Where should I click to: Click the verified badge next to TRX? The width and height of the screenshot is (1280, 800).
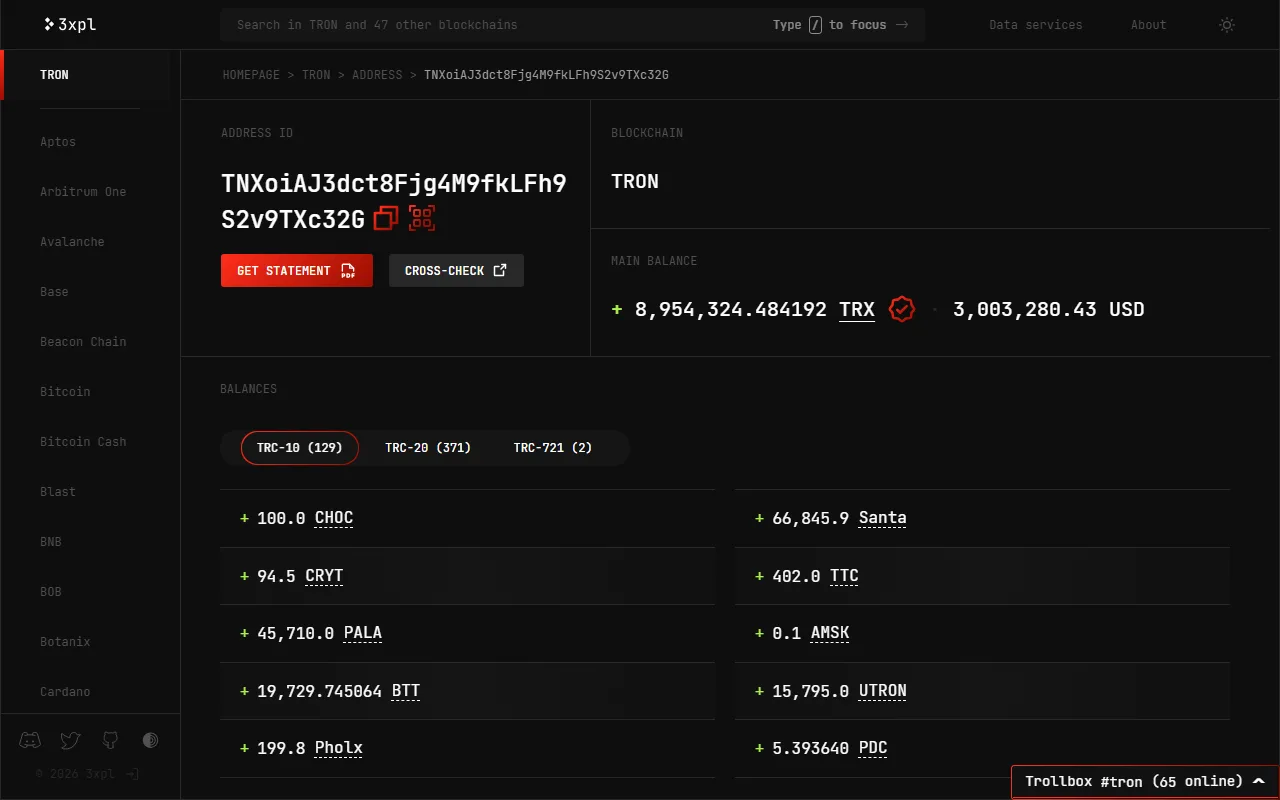(x=902, y=309)
